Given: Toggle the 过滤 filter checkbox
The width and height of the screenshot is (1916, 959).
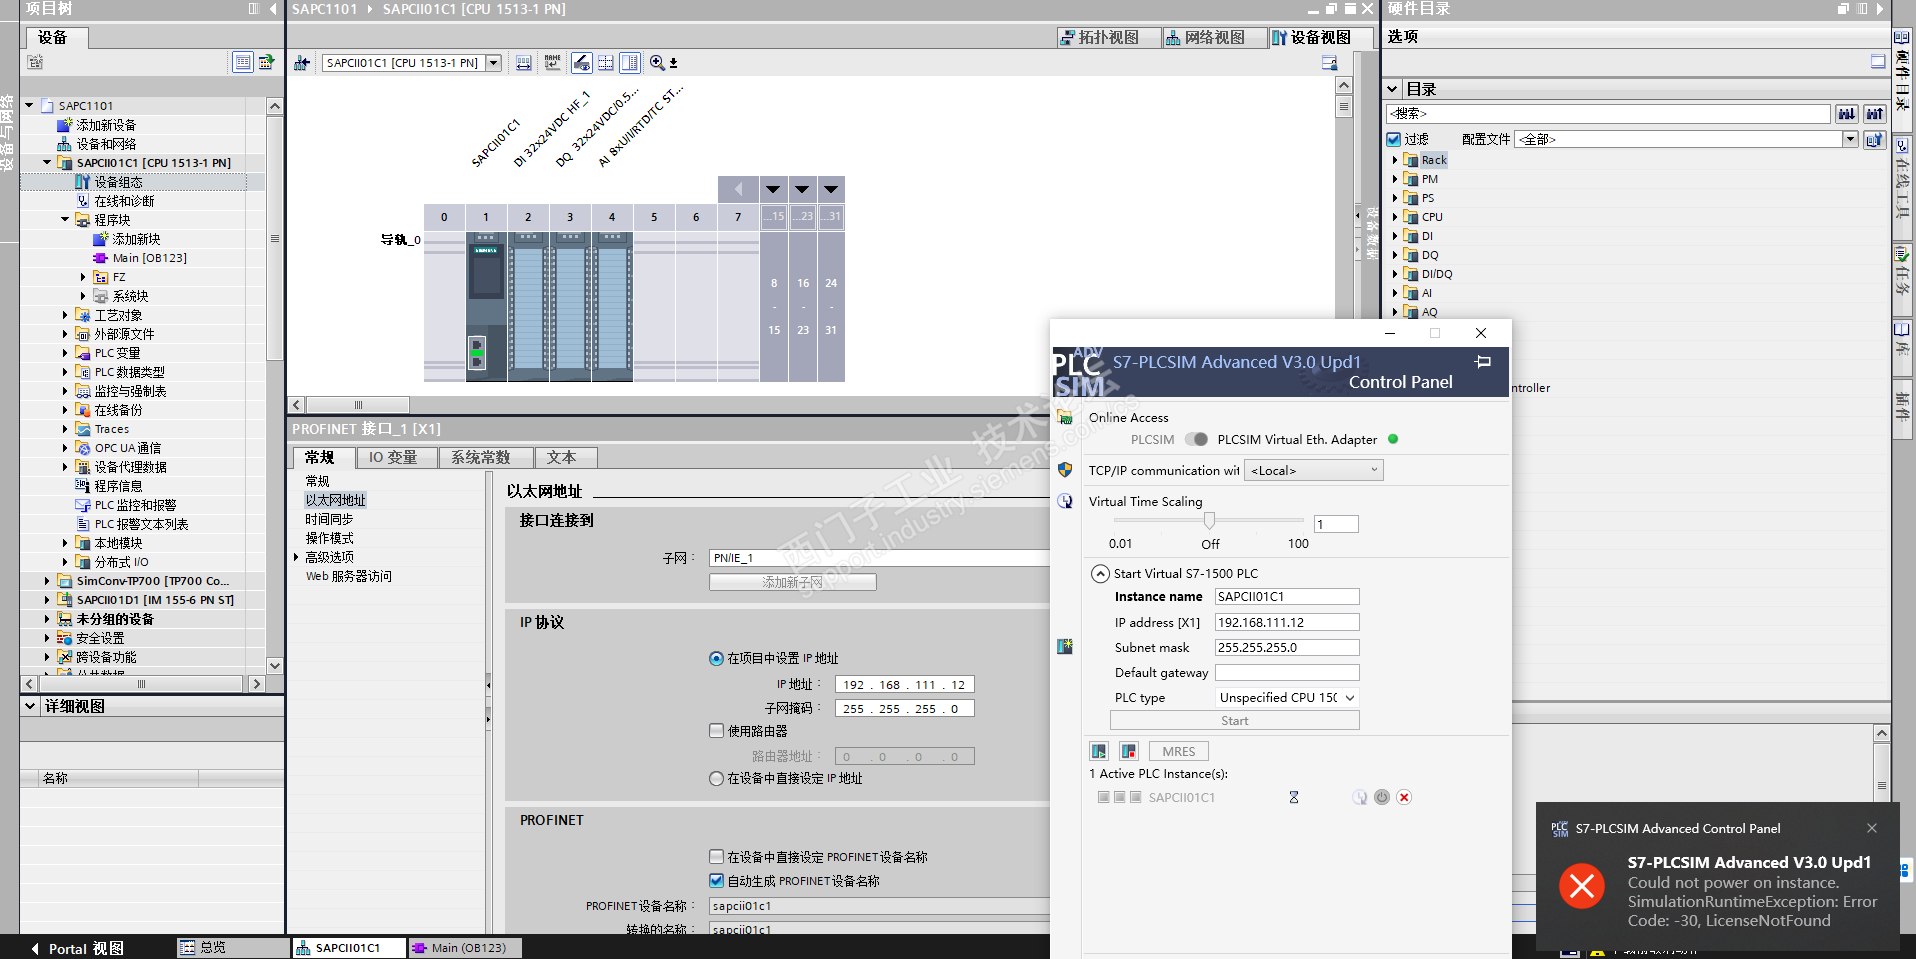Looking at the screenshot, I should tap(1394, 139).
